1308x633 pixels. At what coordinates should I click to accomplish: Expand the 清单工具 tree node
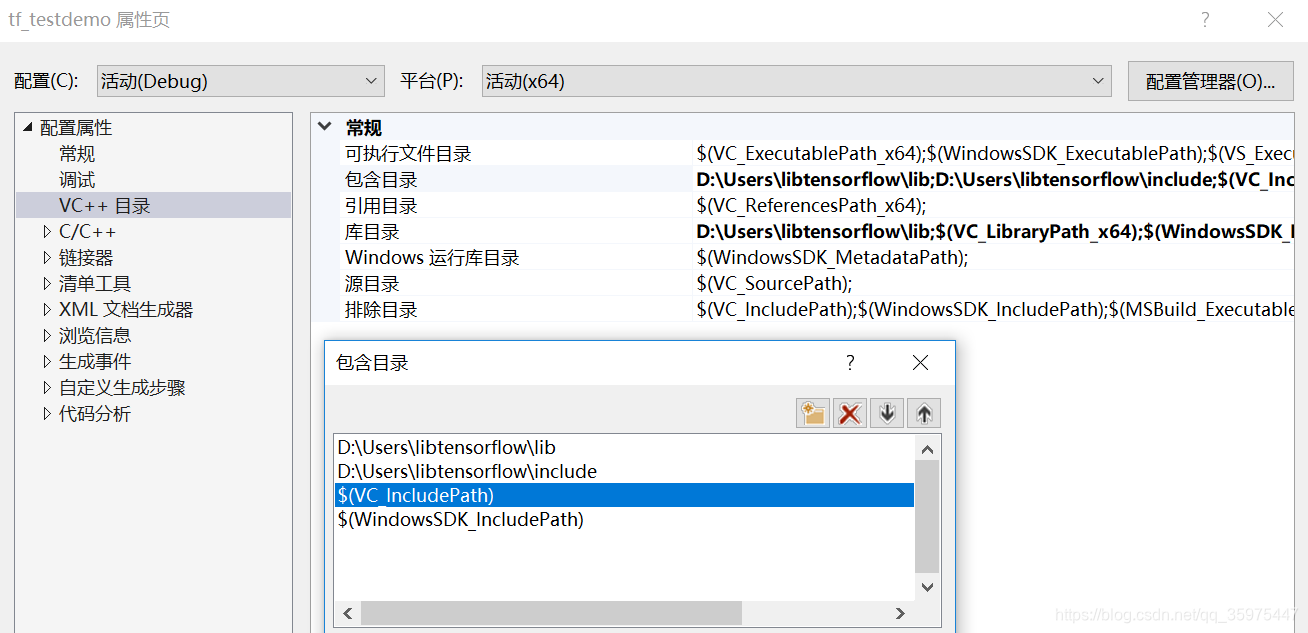click(45, 283)
